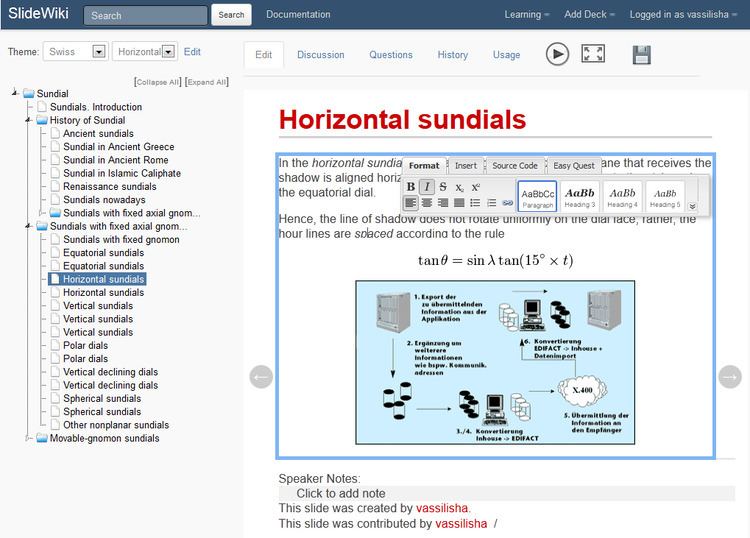Open Sundial in Islamic Caliphate slide
750x538 pixels.
(x=122, y=173)
